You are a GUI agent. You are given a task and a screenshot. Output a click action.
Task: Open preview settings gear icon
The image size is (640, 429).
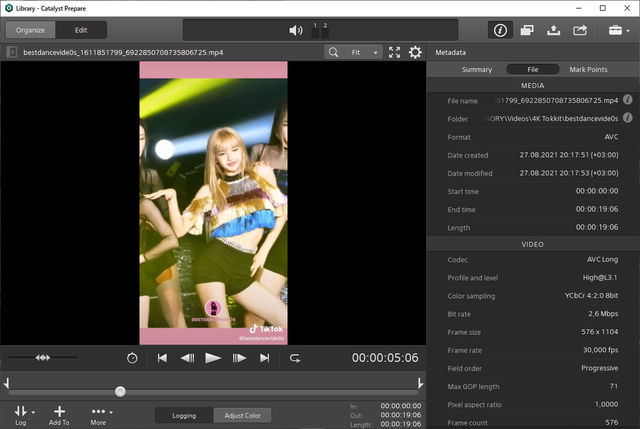(415, 52)
